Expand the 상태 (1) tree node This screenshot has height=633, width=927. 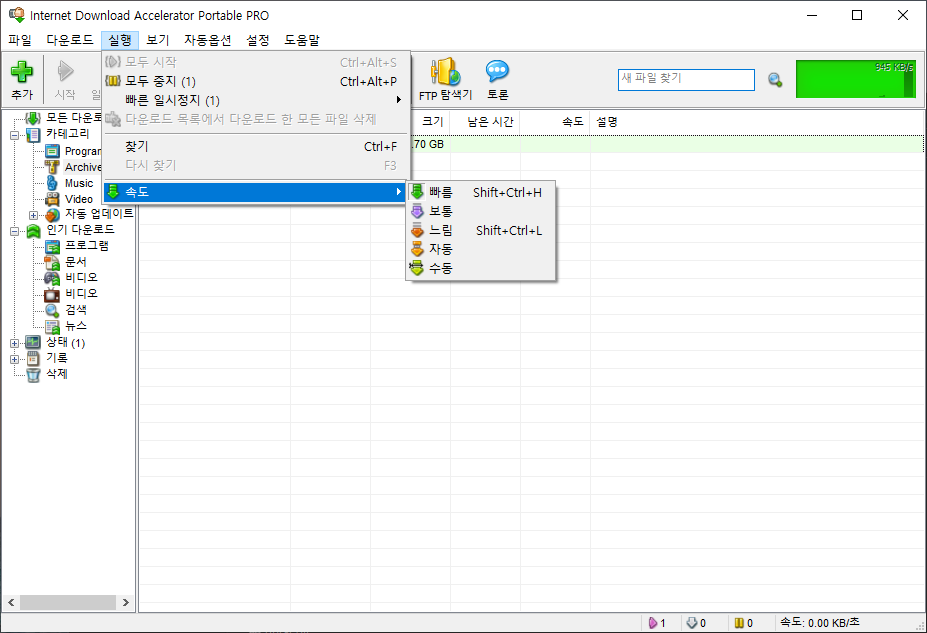(14, 343)
